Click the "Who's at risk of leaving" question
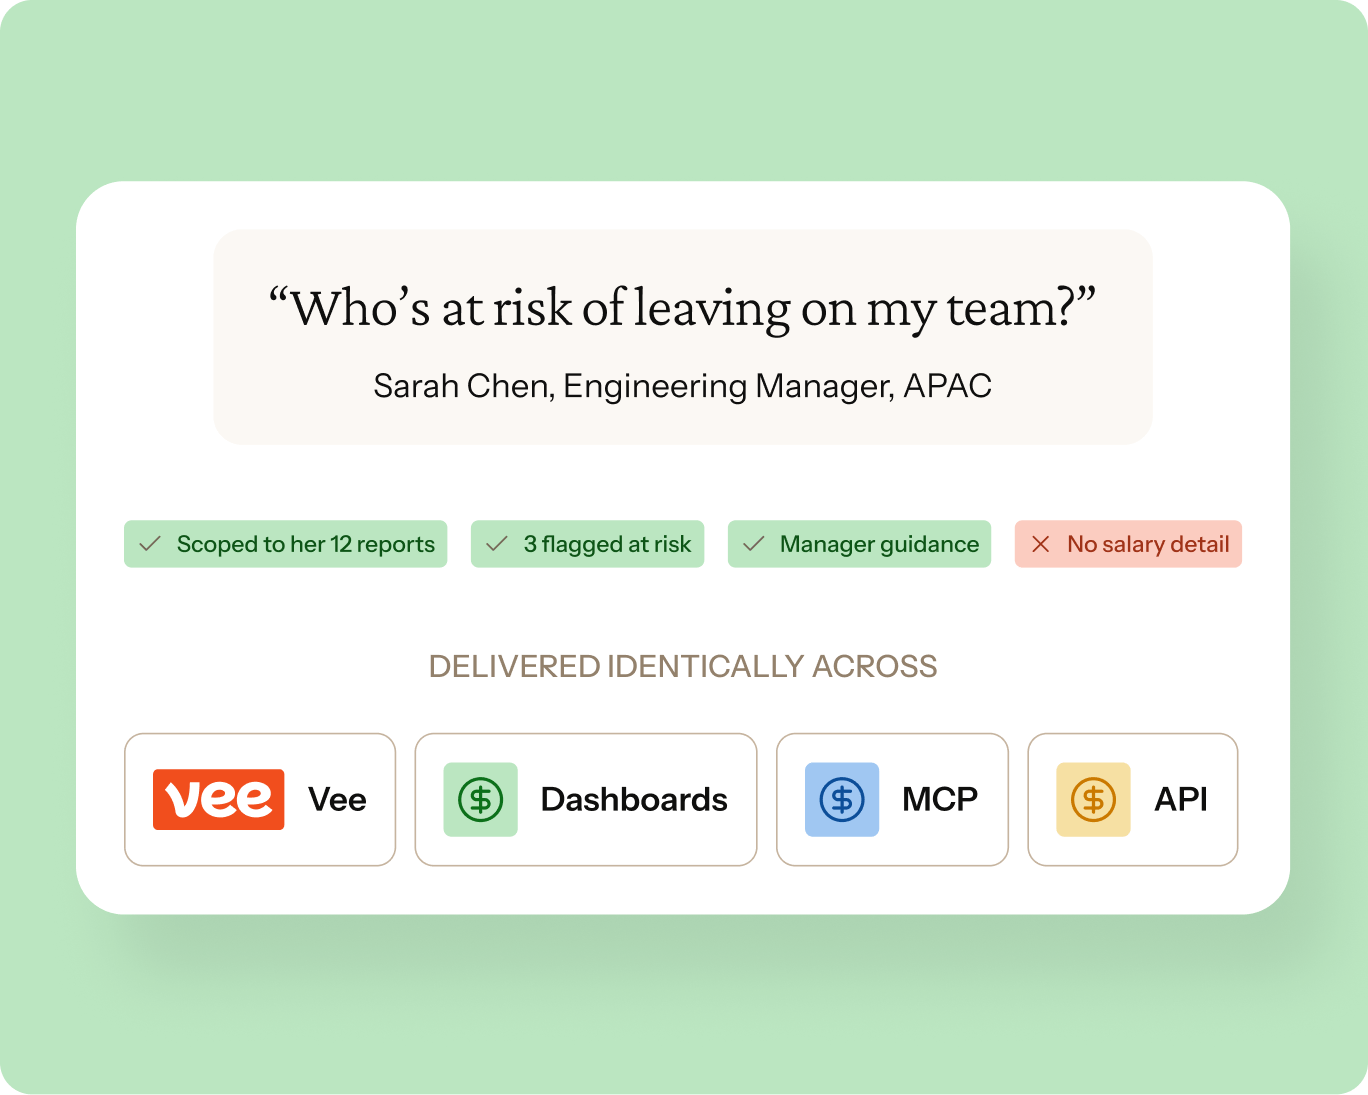This screenshot has height=1095, width=1368. (683, 308)
